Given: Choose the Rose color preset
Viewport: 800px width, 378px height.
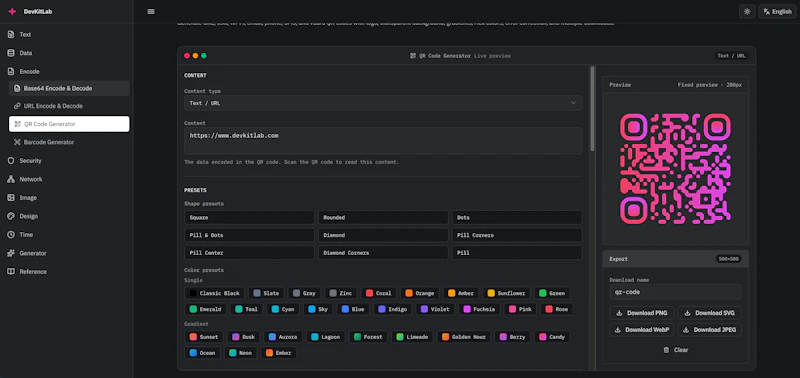Looking at the screenshot, I should [557, 309].
